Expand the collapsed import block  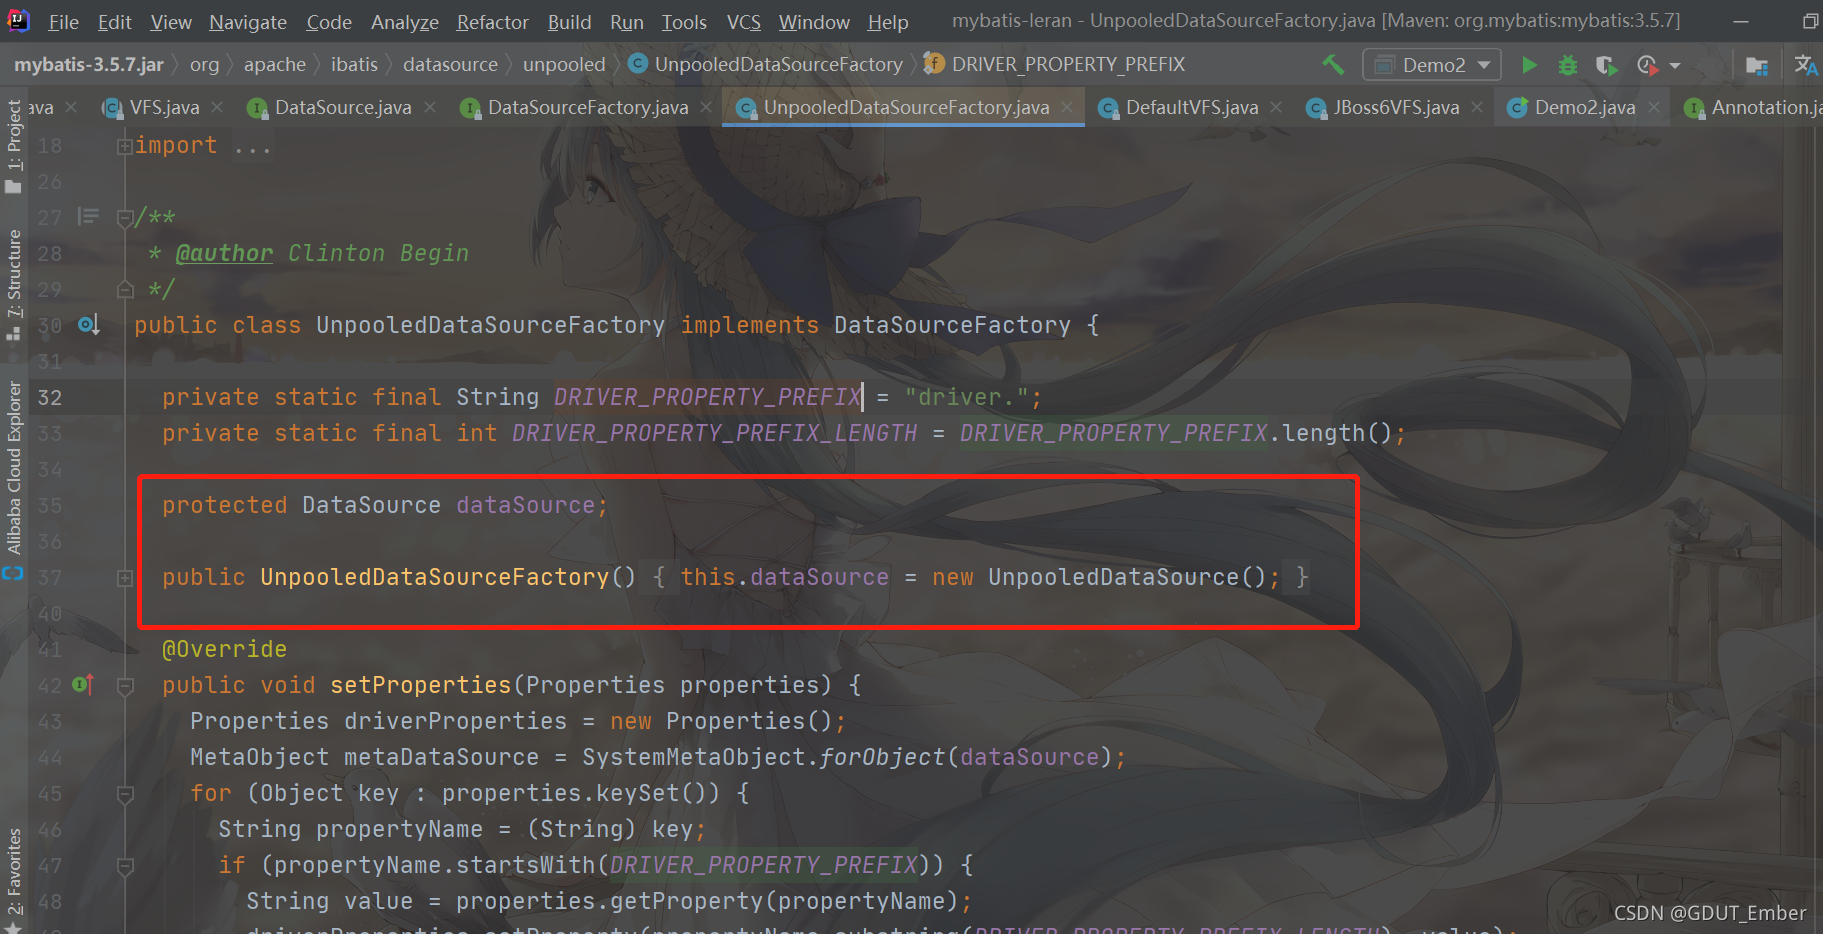125,146
